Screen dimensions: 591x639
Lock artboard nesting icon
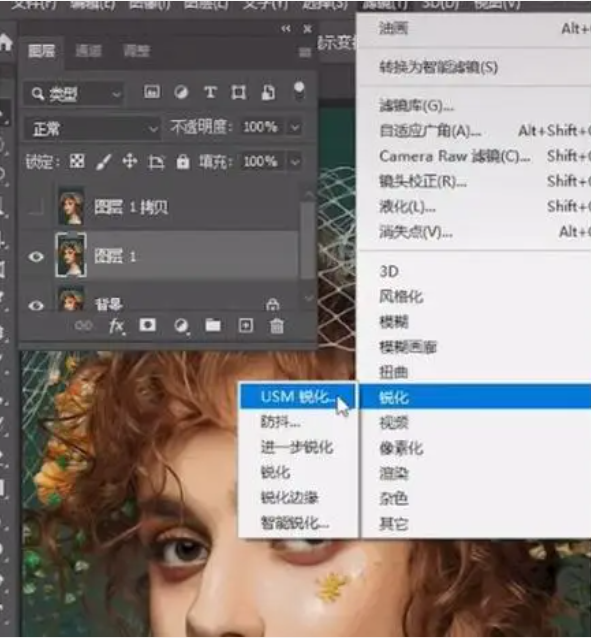(x=156, y=162)
